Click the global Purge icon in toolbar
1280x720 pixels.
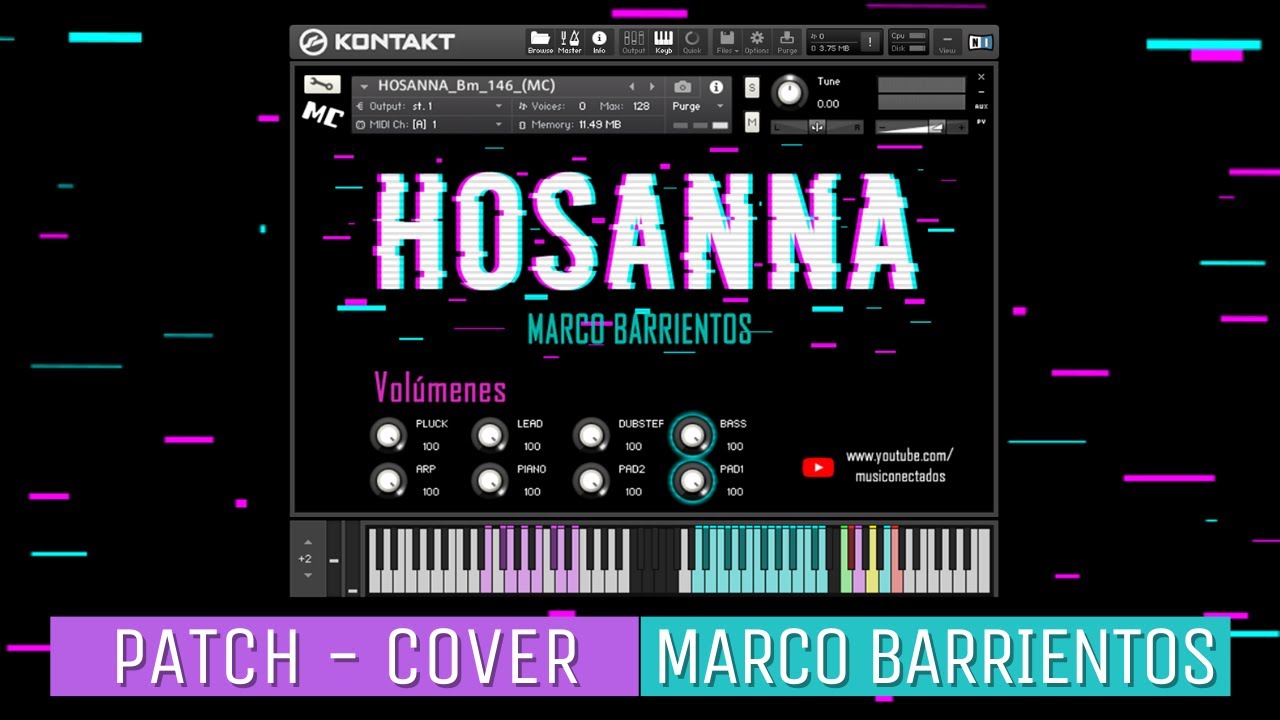click(x=787, y=42)
